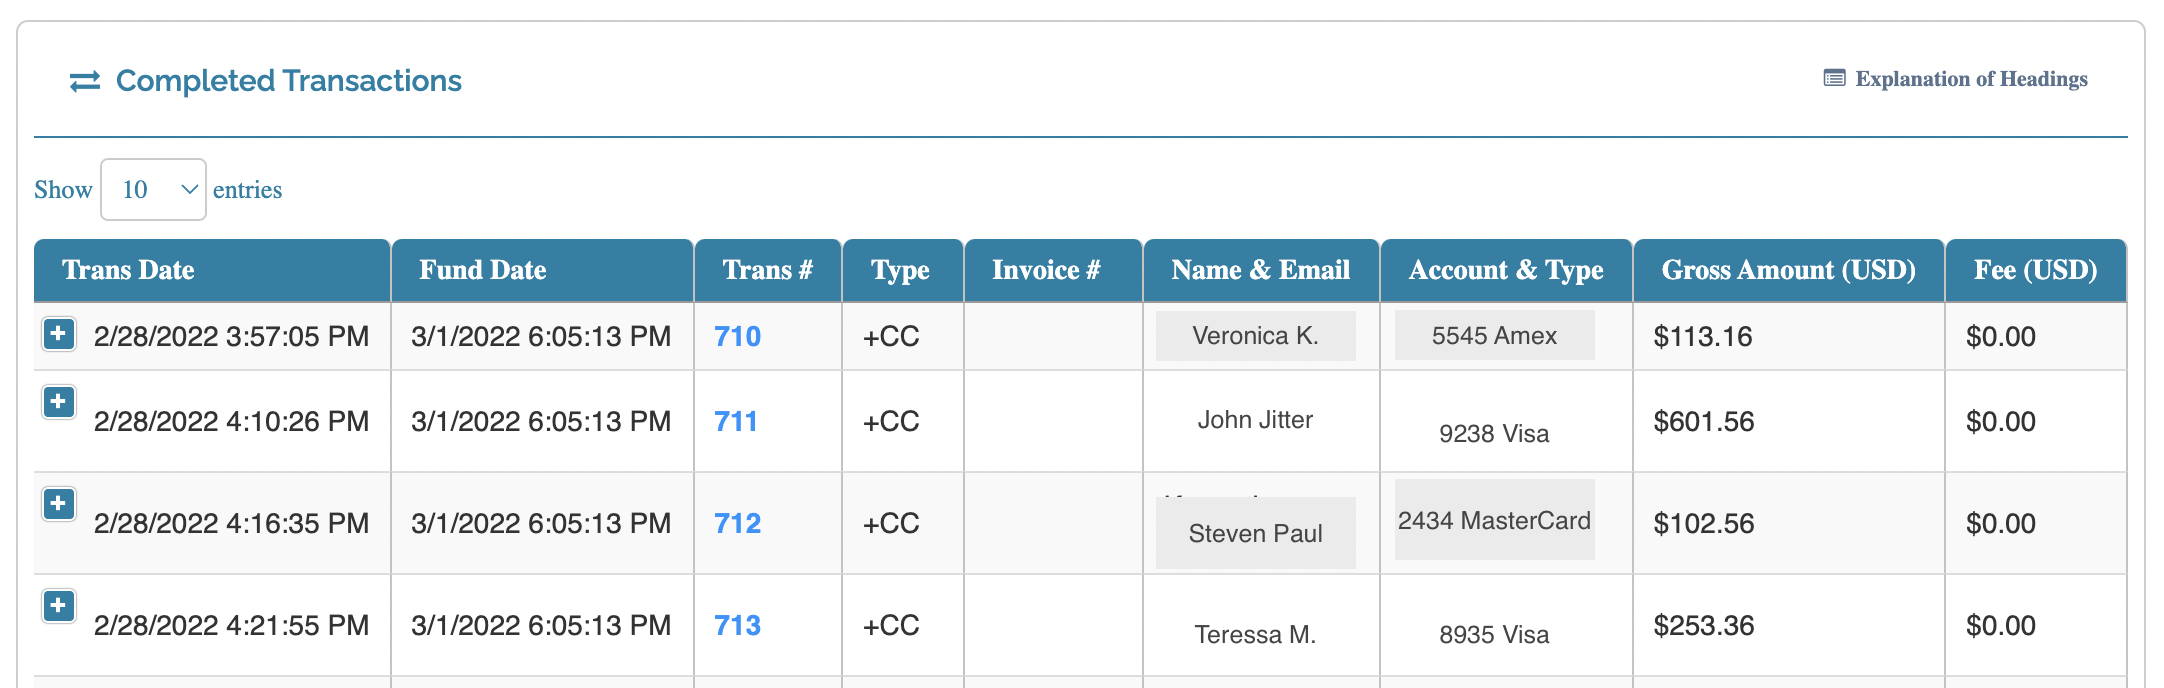Click plus icon beside 4:16:35 PM transaction
This screenshot has width=2164, height=688.
click(59, 504)
